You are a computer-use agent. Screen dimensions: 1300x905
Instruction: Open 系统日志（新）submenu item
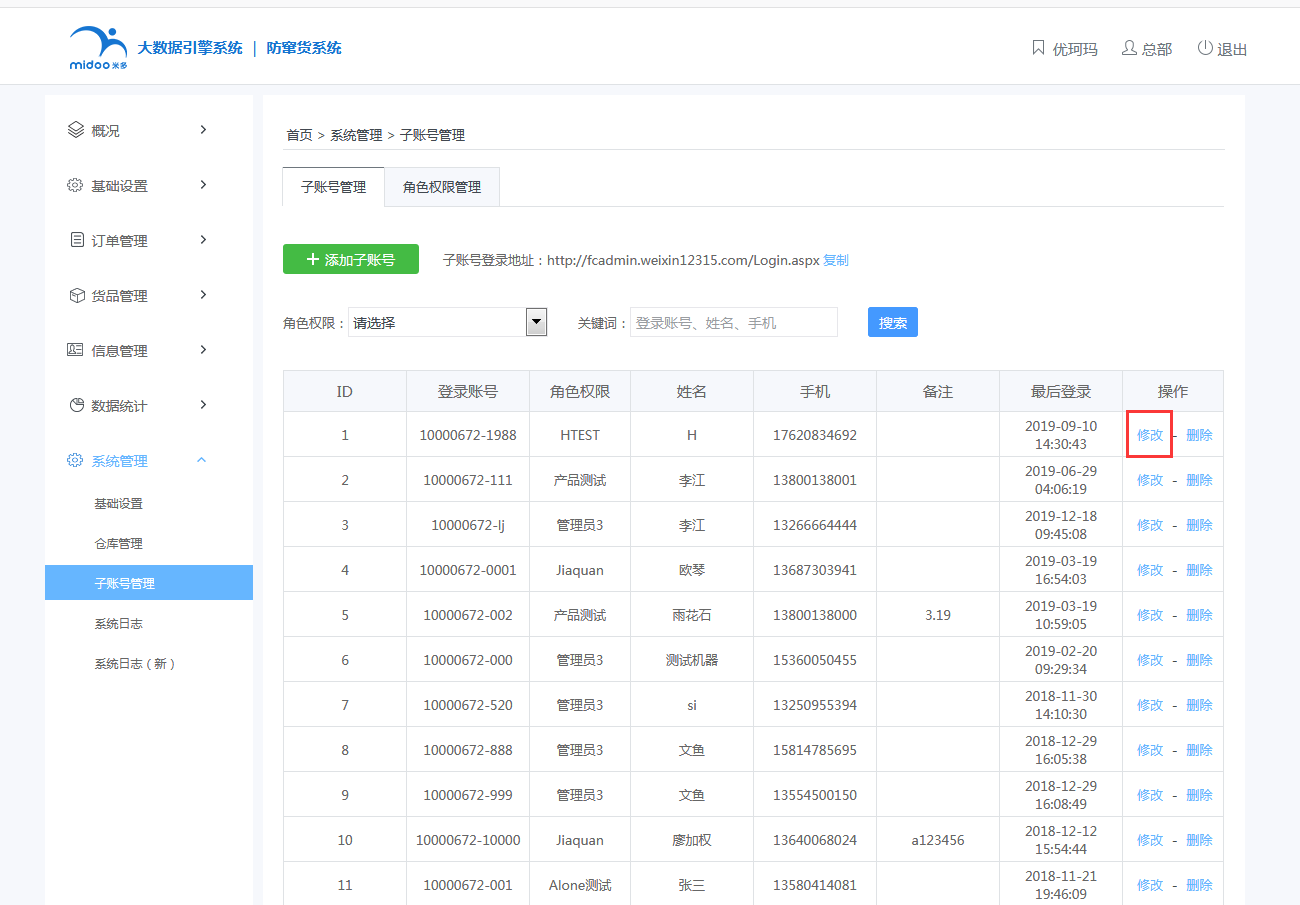(136, 664)
